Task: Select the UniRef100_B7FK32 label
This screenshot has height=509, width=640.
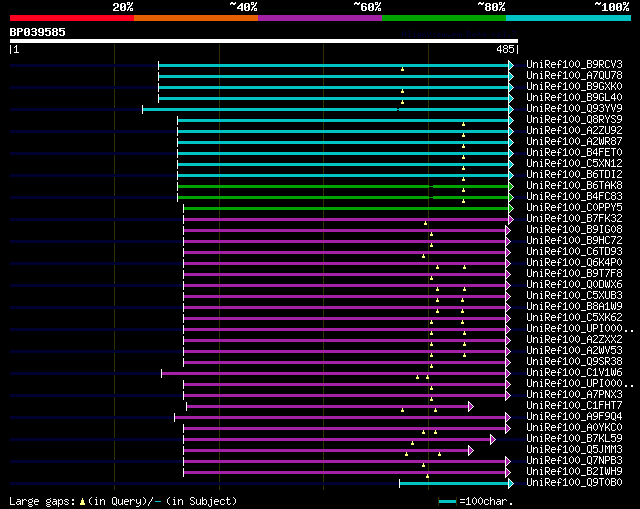Action: pos(574,219)
